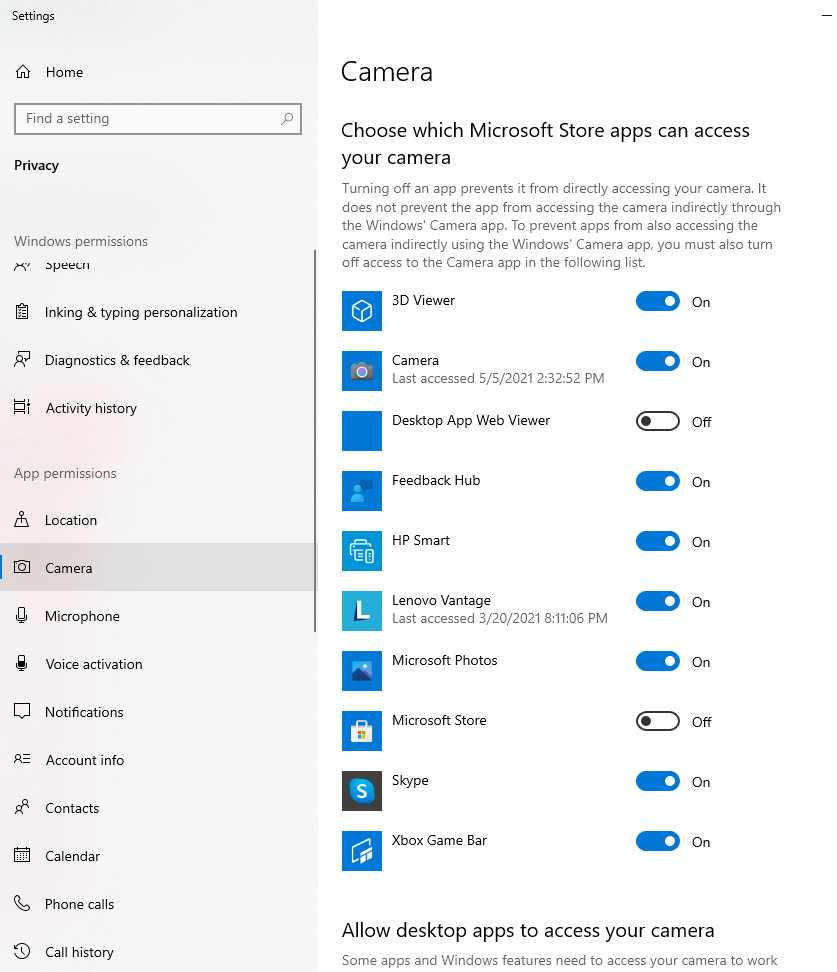Toggle Lenovo Vantage camera access

(658, 601)
